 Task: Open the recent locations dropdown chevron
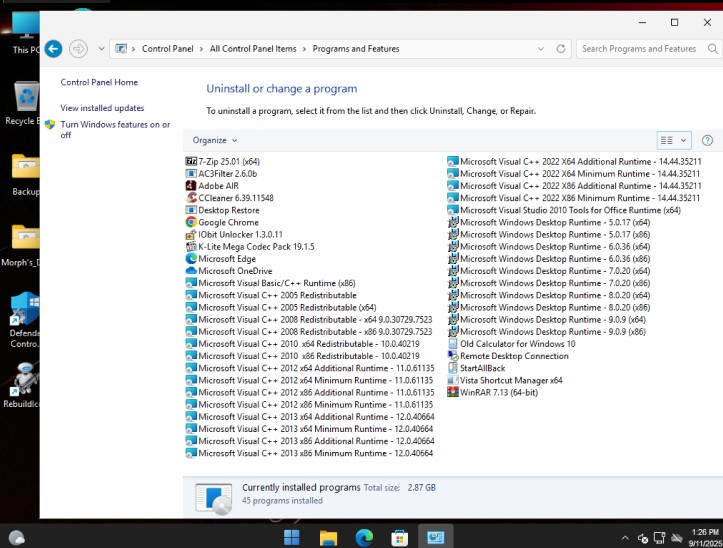(101, 48)
